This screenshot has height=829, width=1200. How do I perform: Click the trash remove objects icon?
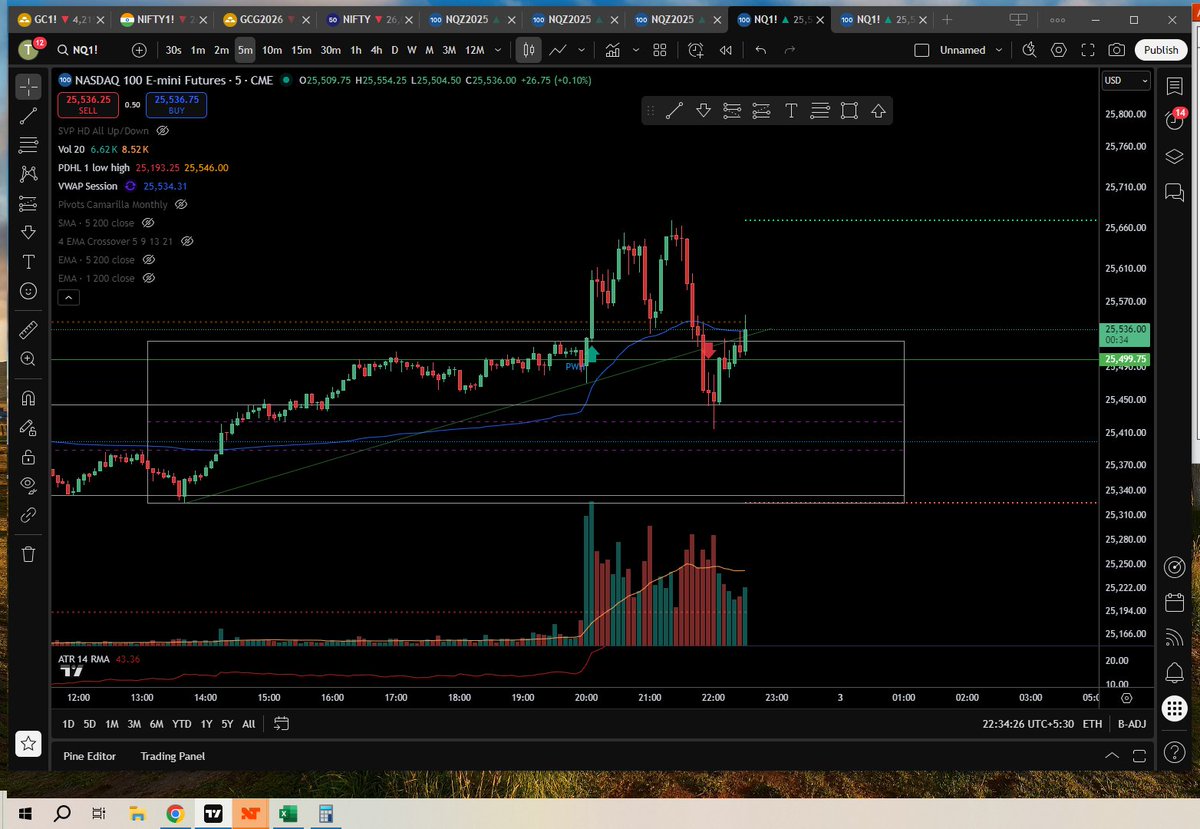[x=29, y=553]
